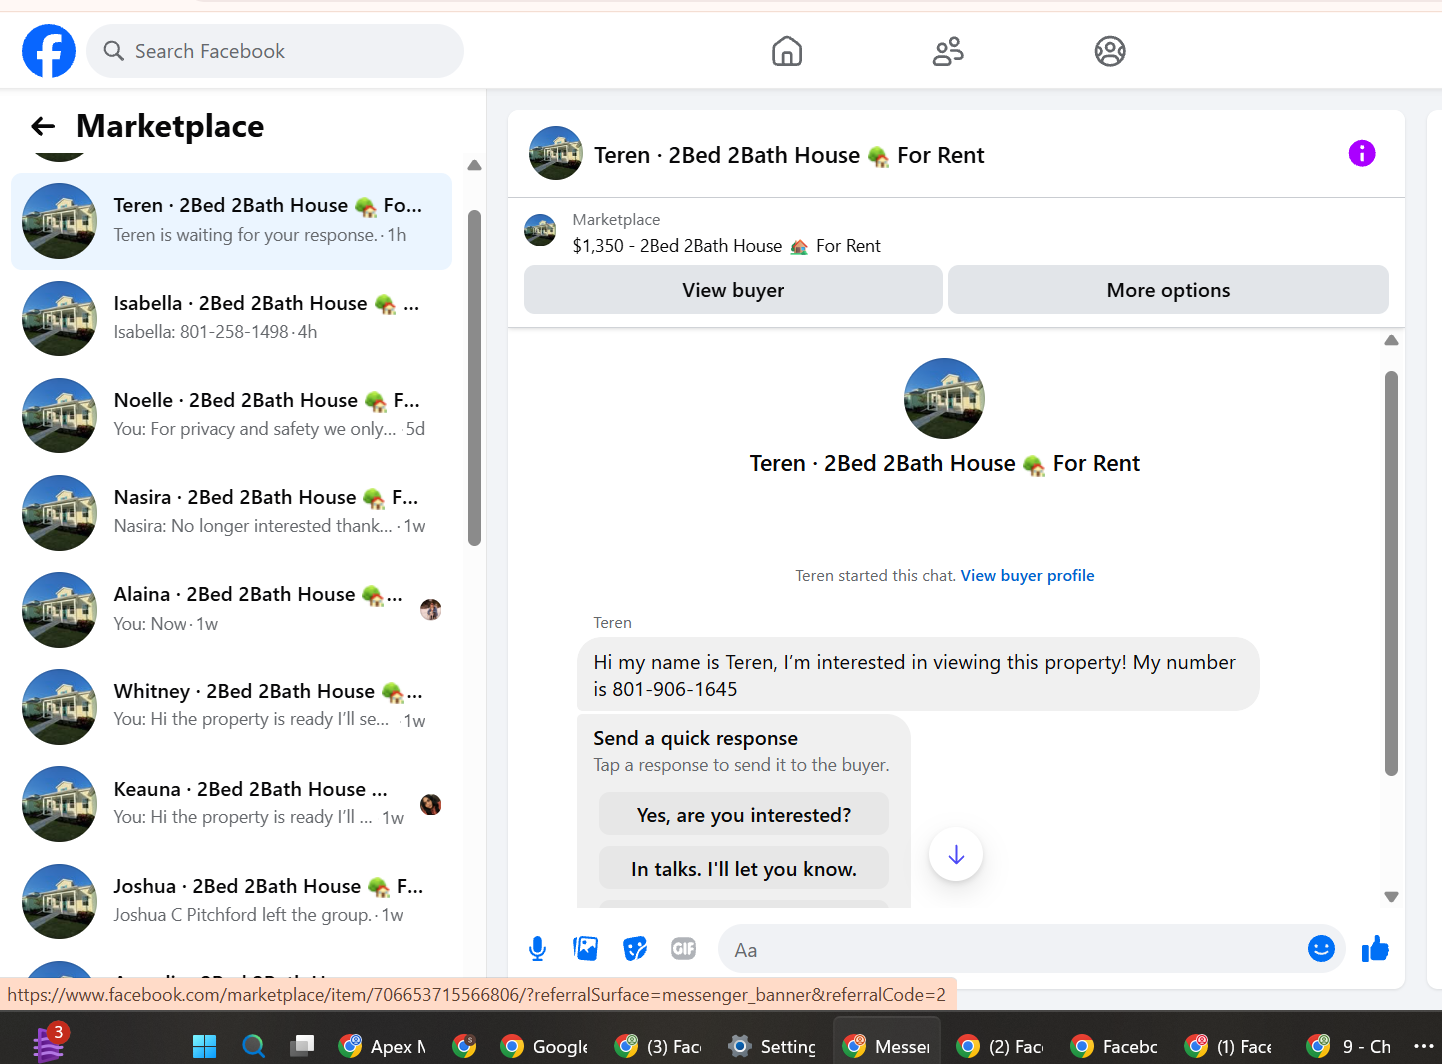
Task: Record a voice clip with microphone icon
Action: coord(537,949)
